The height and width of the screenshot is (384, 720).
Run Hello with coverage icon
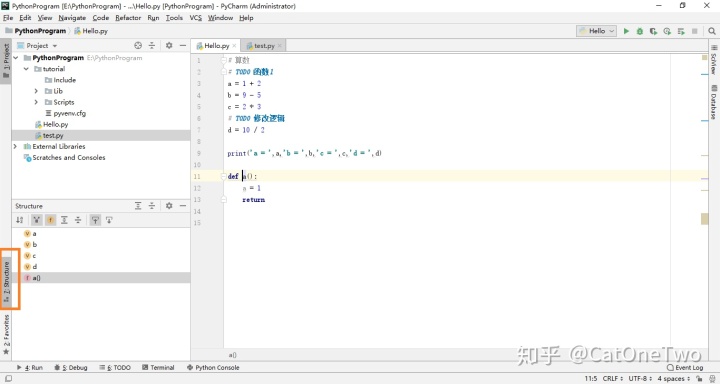pos(653,31)
